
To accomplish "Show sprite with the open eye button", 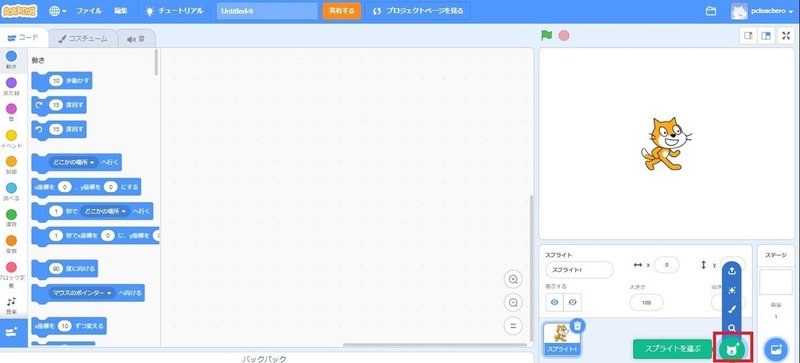I will pyautogui.click(x=555, y=302).
